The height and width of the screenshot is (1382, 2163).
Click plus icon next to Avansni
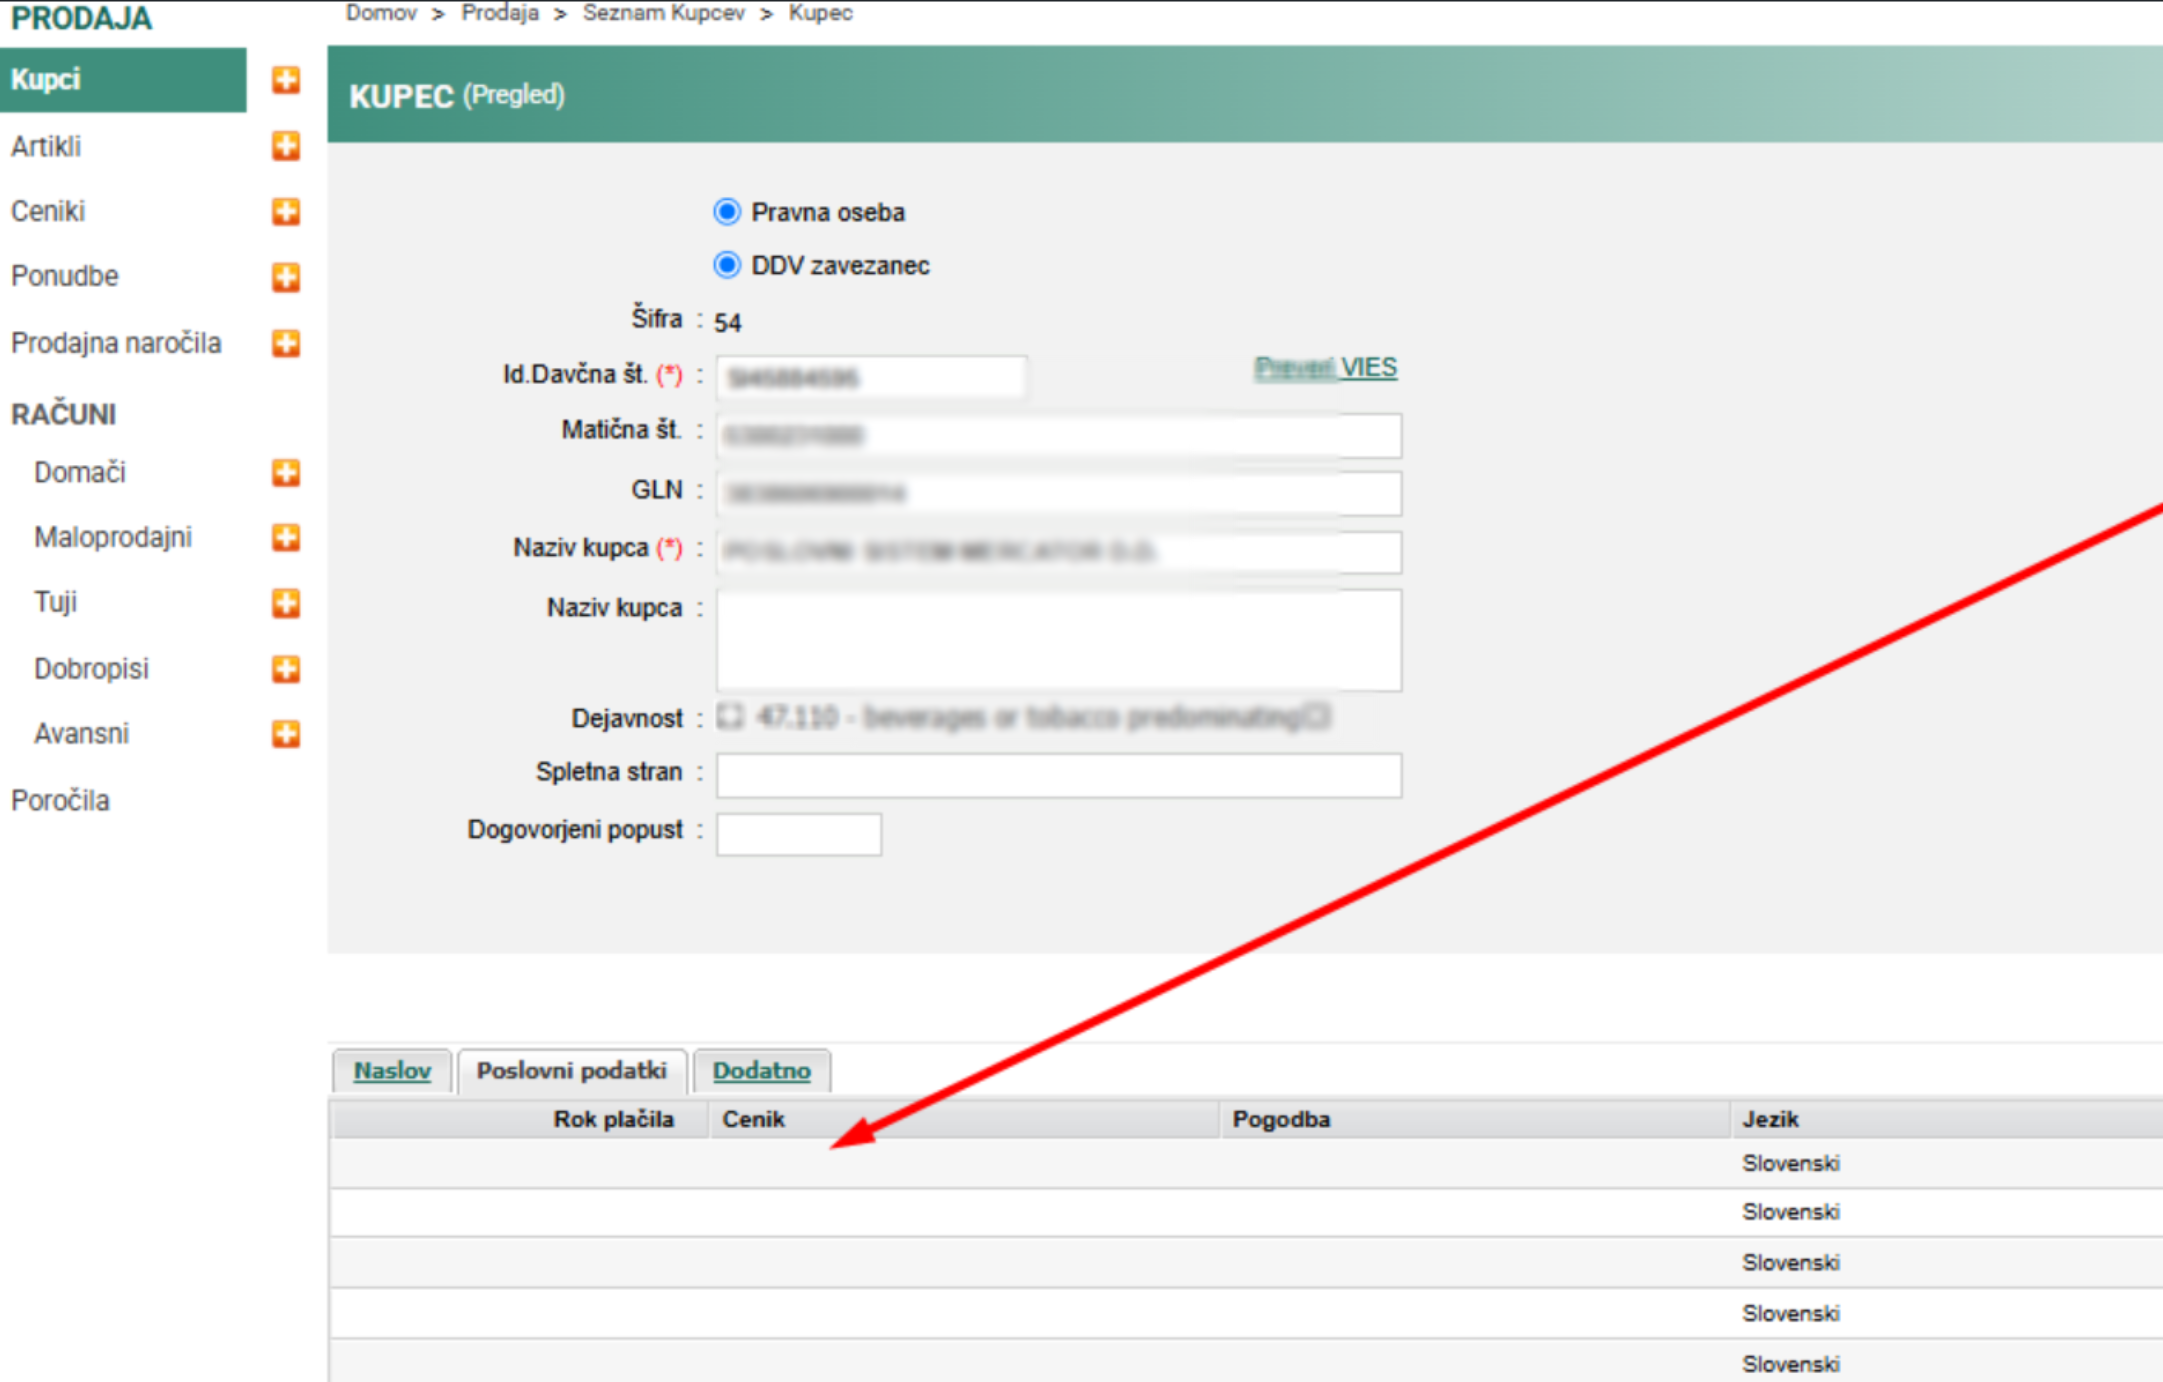[286, 734]
